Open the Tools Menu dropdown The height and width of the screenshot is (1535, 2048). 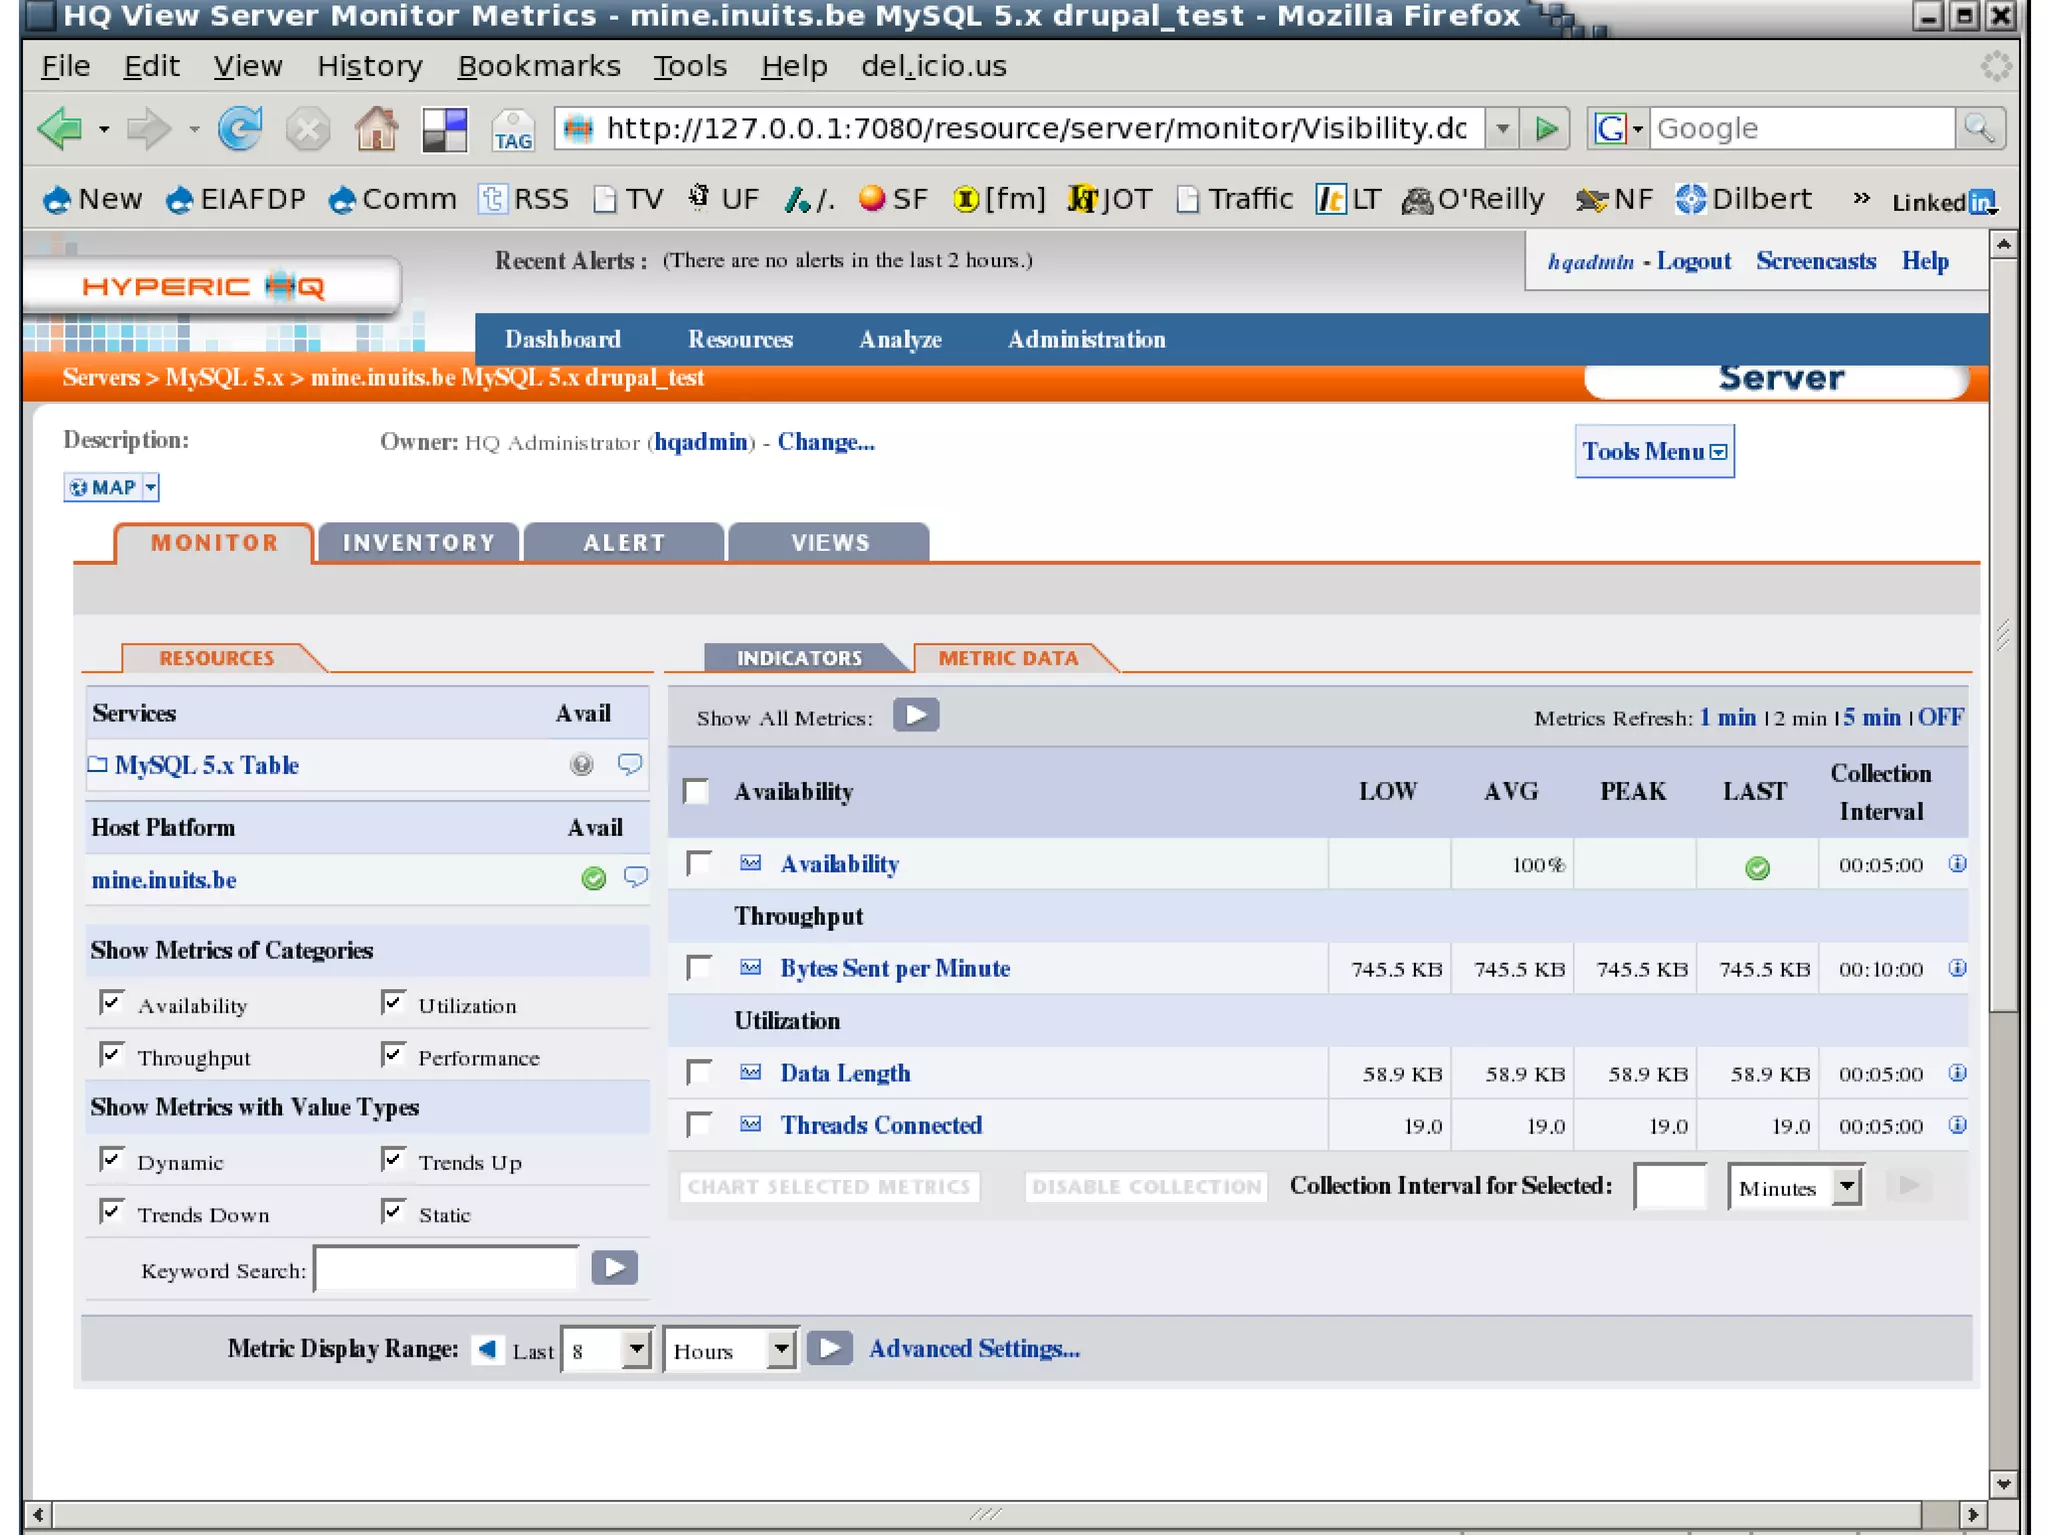click(1653, 452)
